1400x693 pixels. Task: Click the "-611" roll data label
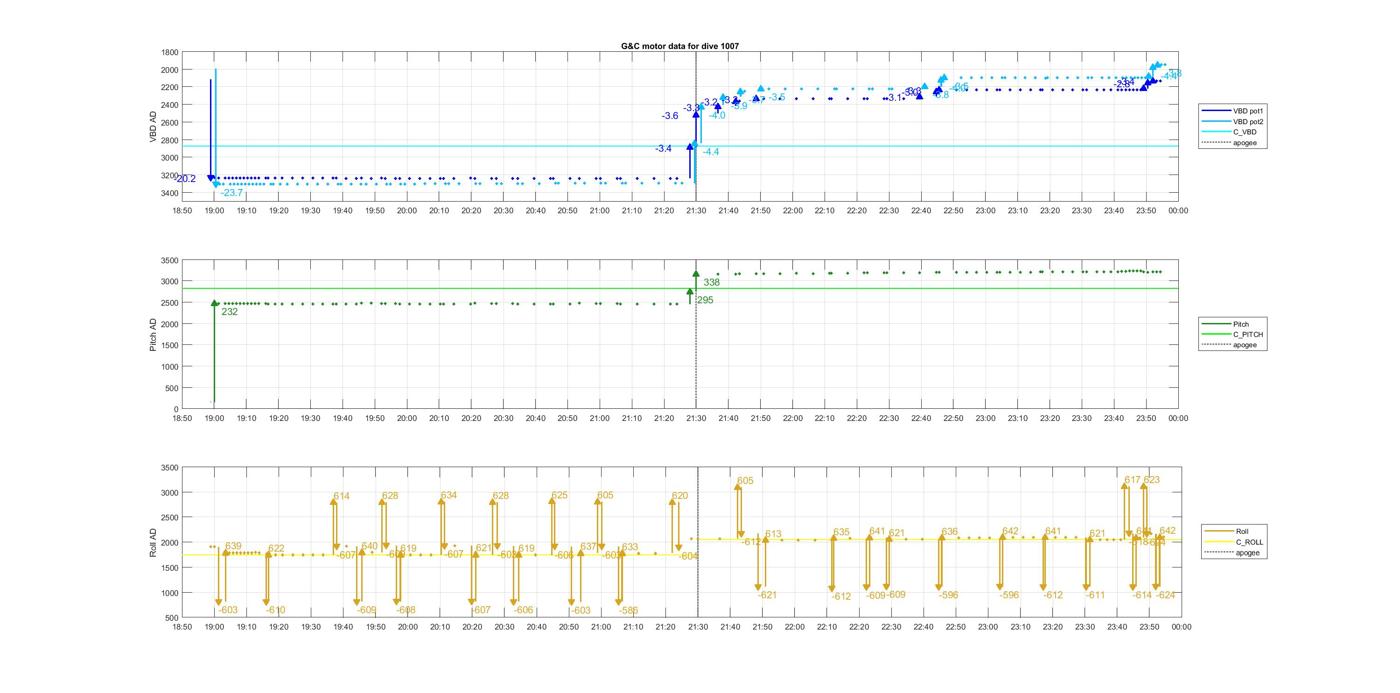pos(1096,595)
